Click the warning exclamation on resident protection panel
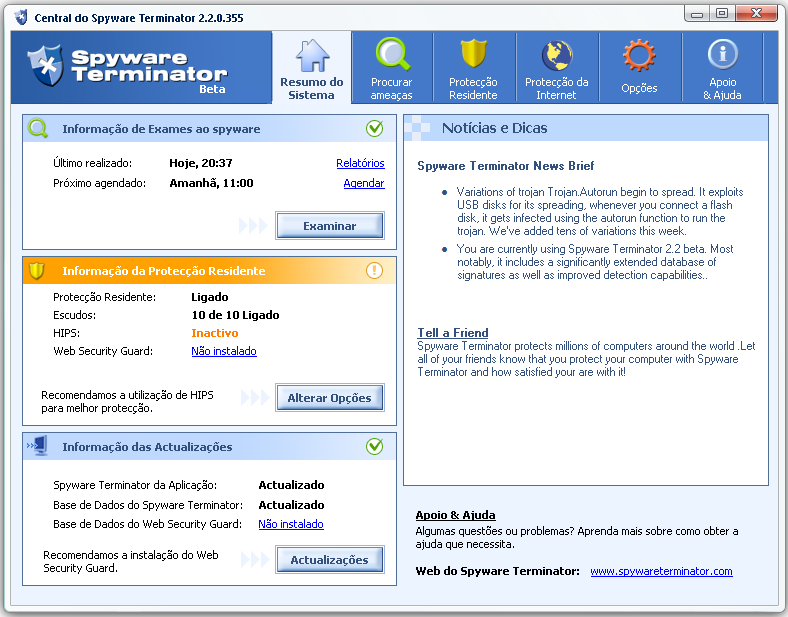 click(x=374, y=270)
